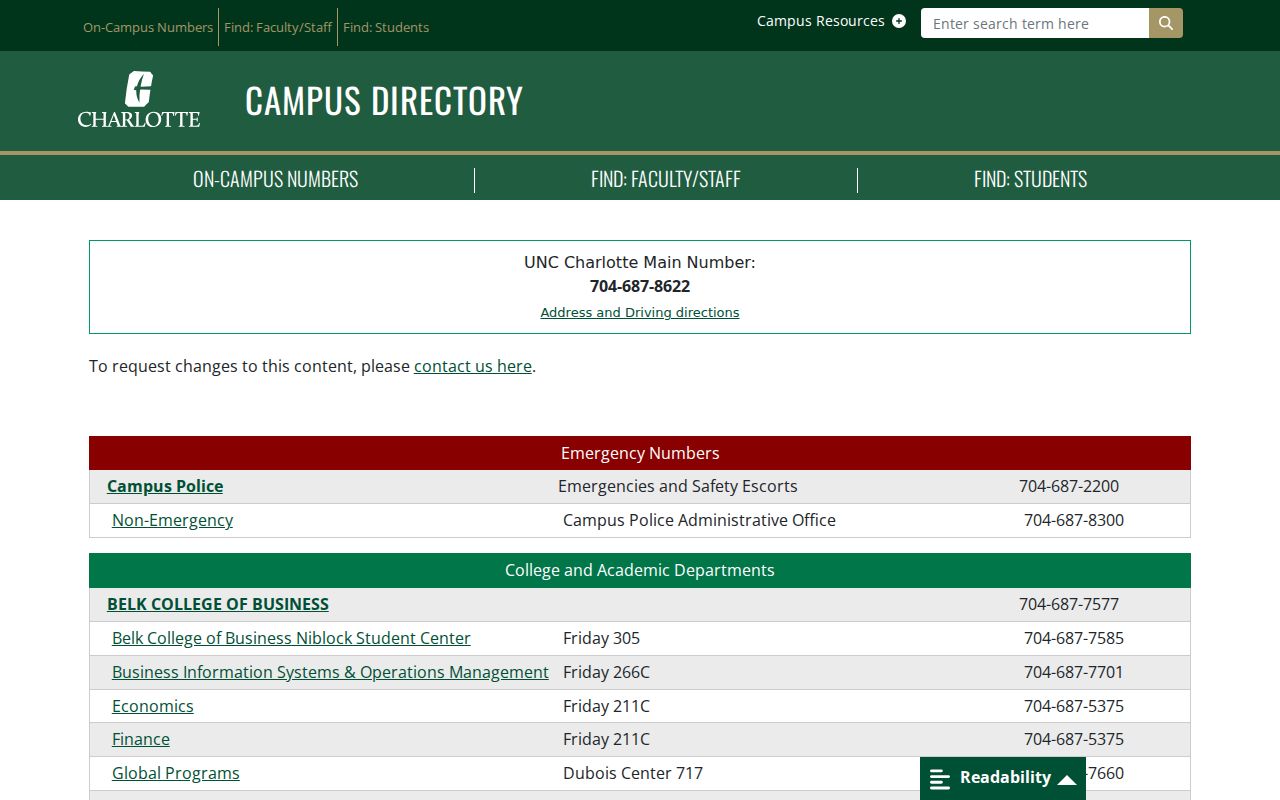Click phone number 704-687-7577
This screenshot has width=1280, height=800.
pyautogui.click(x=1069, y=604)
